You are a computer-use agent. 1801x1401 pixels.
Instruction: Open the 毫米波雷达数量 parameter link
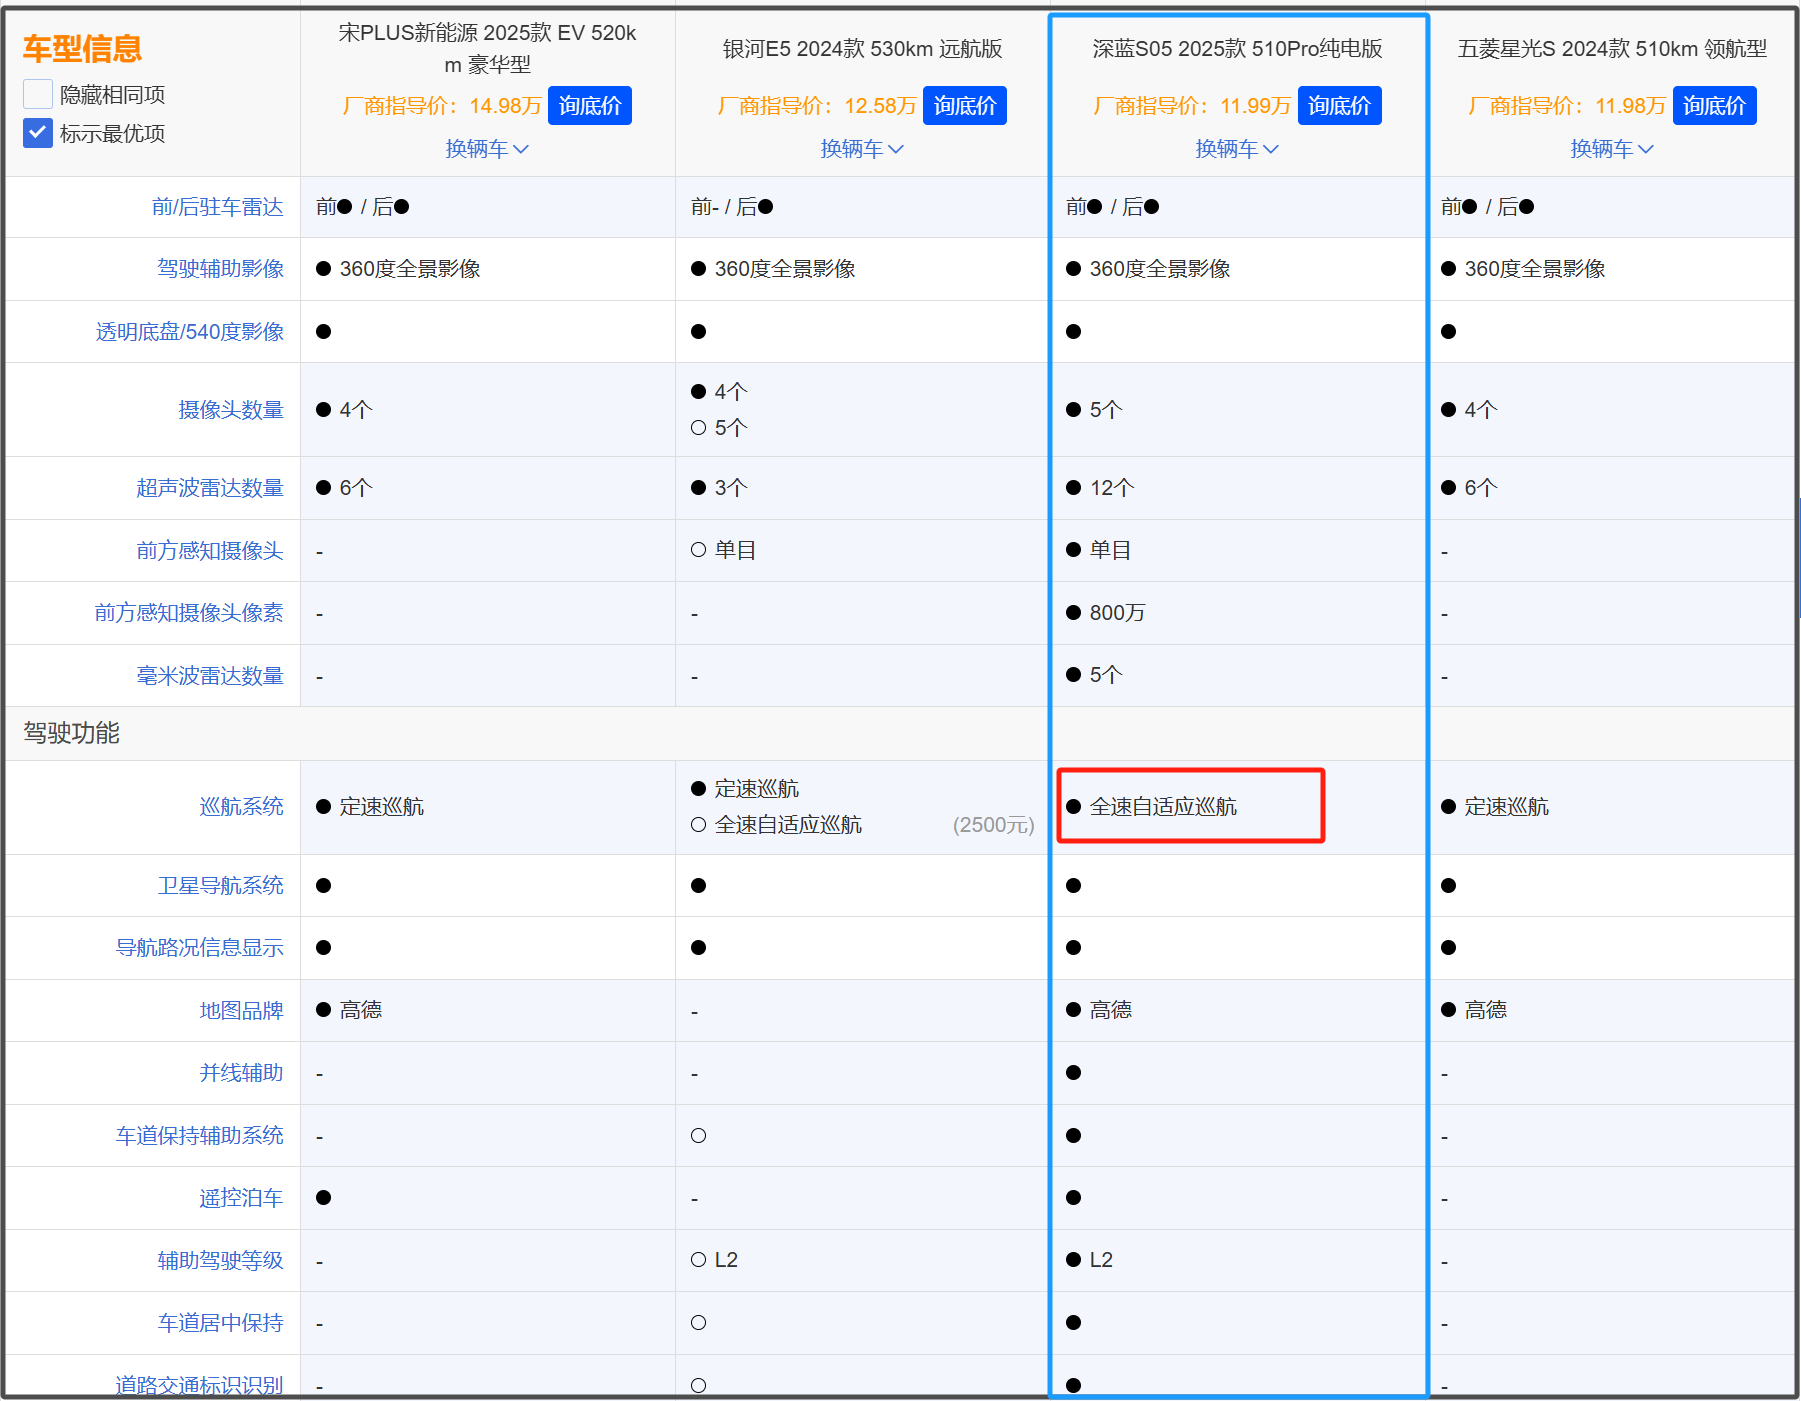210,676
